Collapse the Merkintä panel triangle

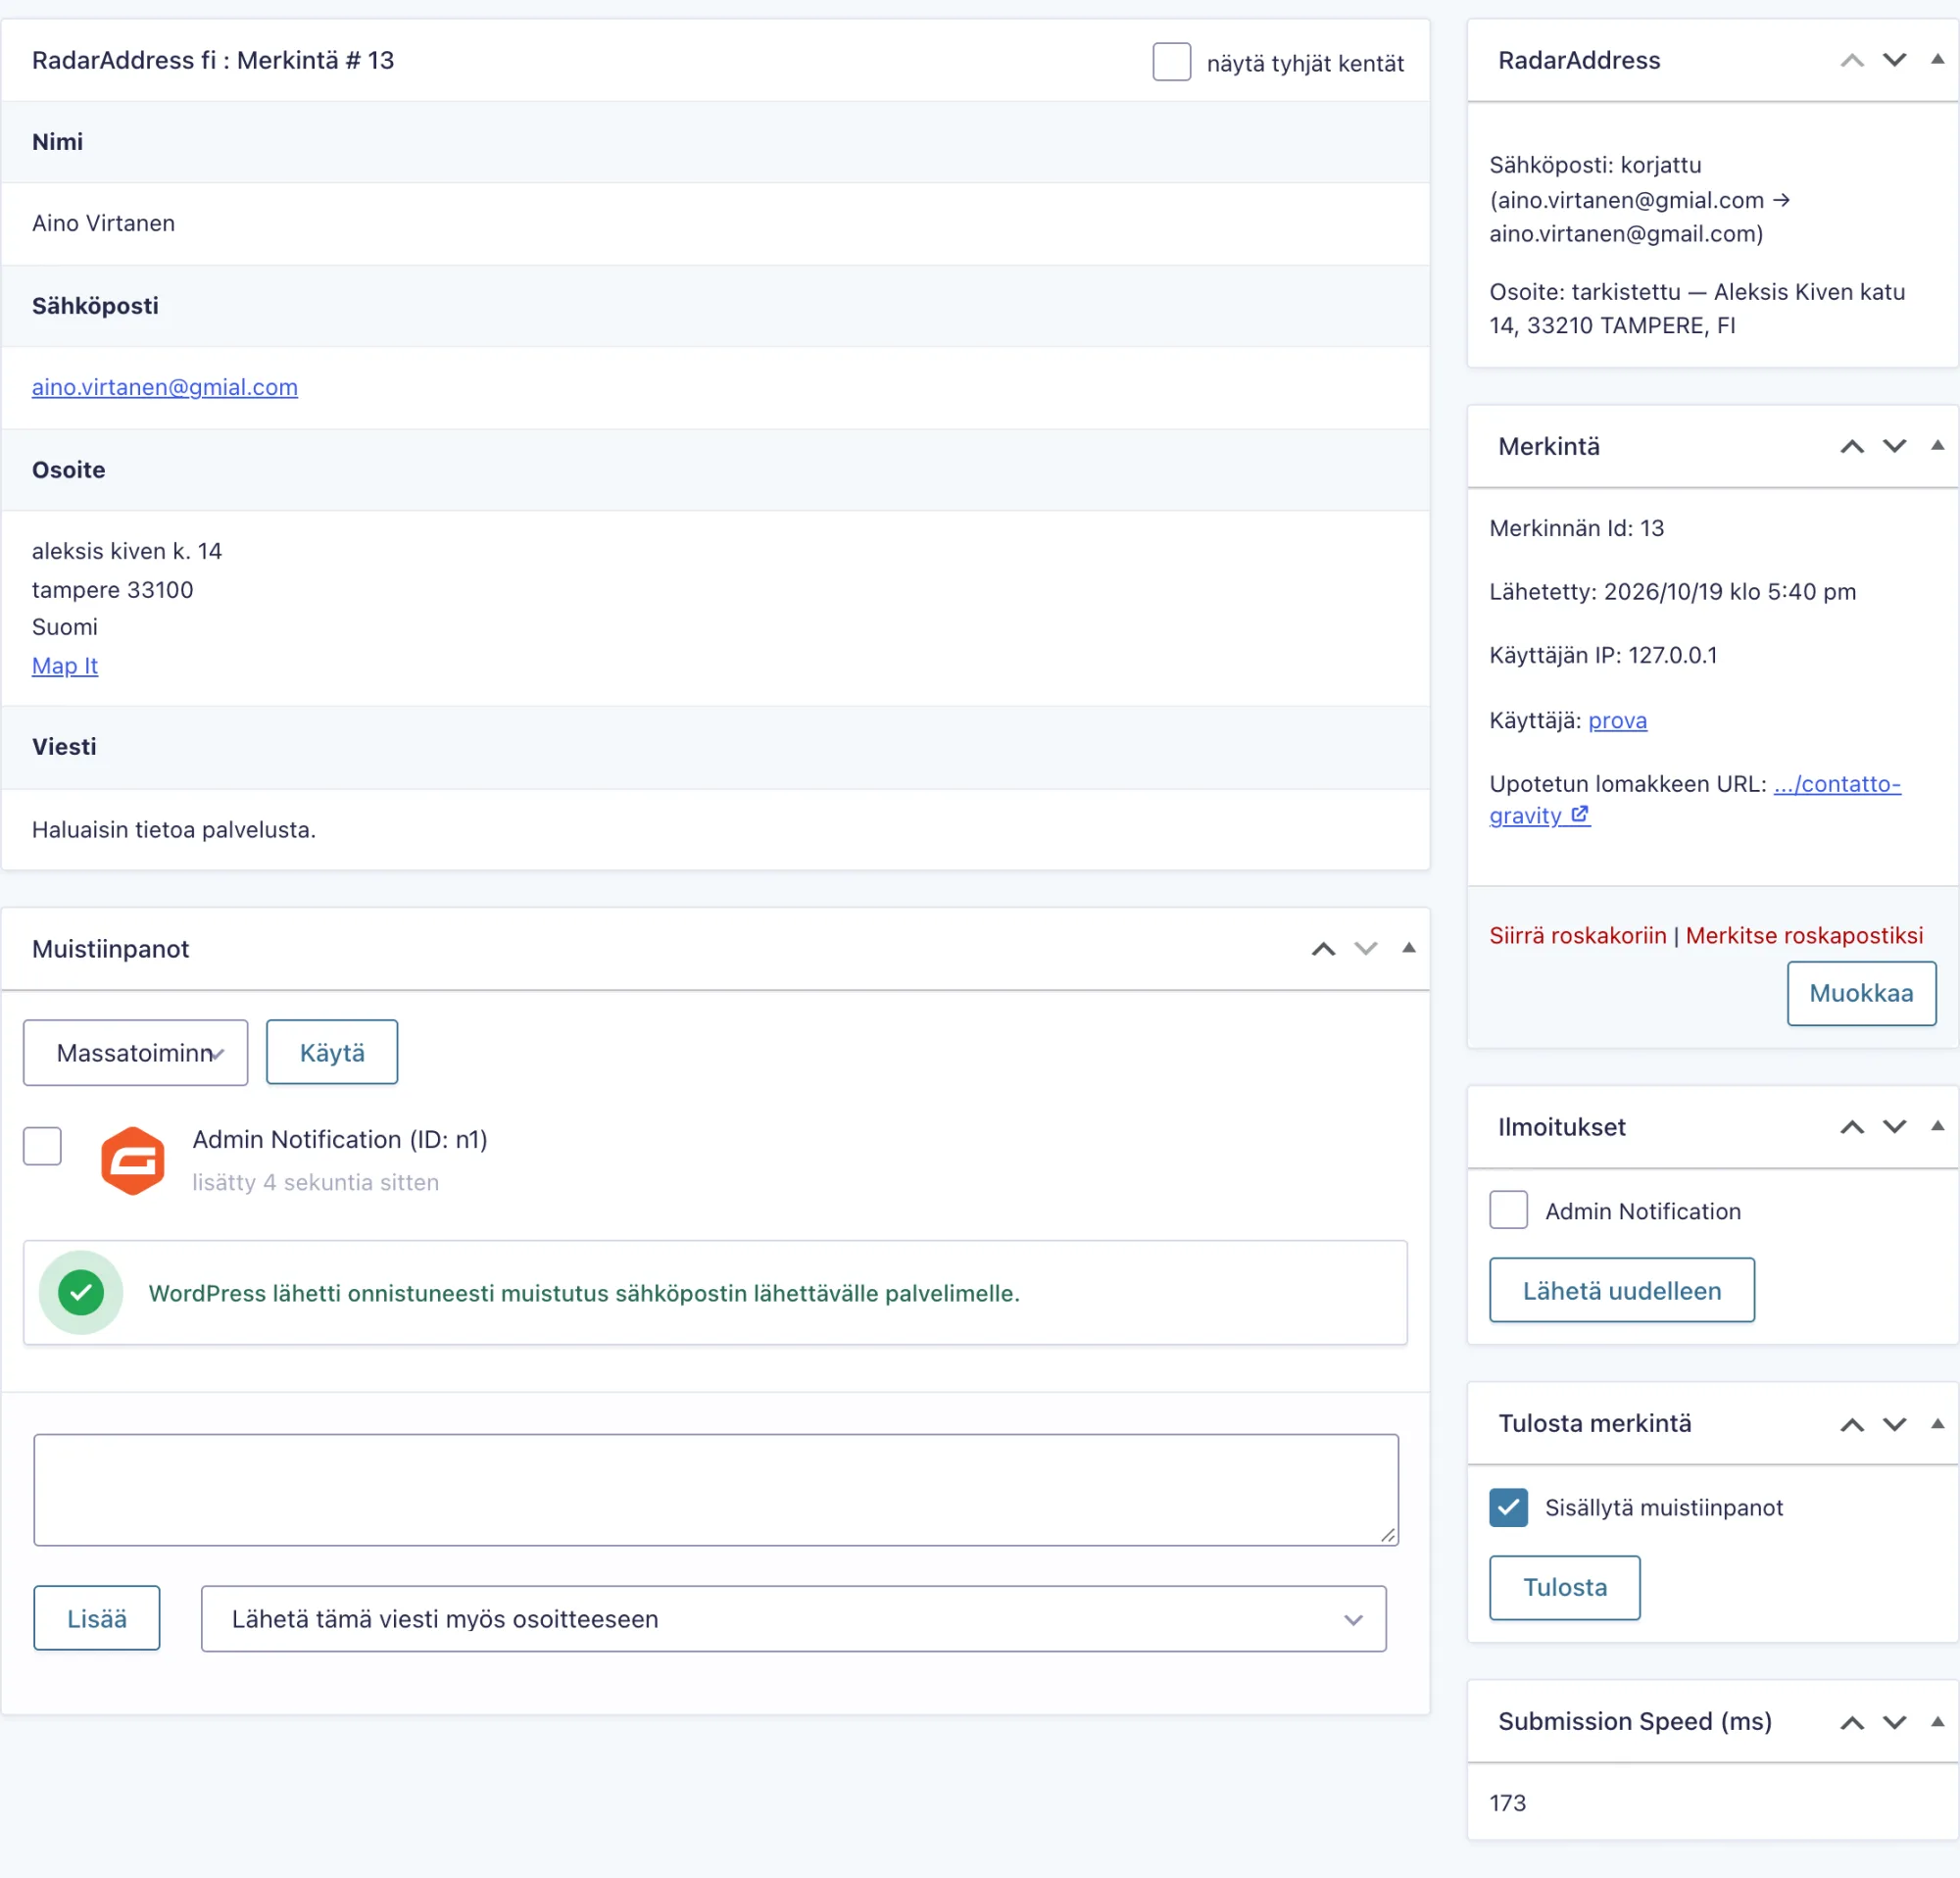(1937, 445)
